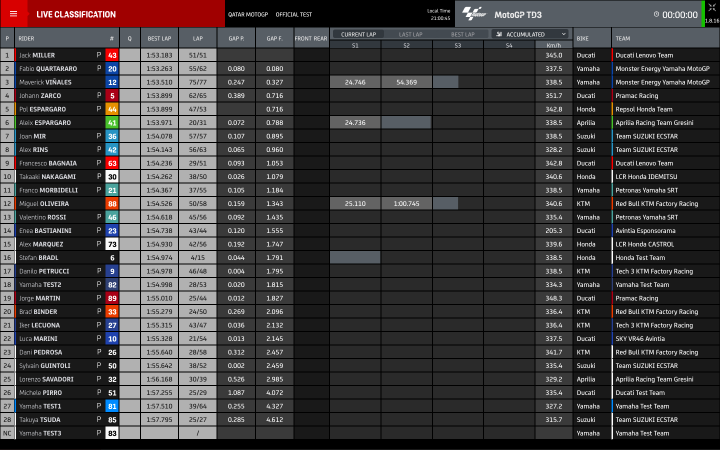720x450 pixels.
Task: Select the Stefan BRADL rider name
Action: (39, 258)
